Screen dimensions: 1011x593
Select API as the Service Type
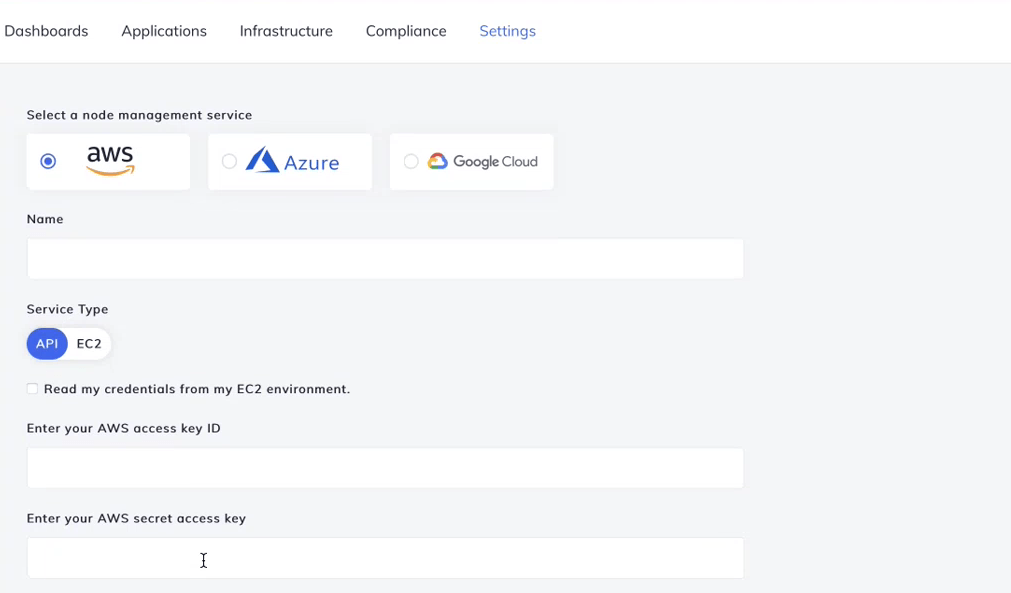(46, 343)
